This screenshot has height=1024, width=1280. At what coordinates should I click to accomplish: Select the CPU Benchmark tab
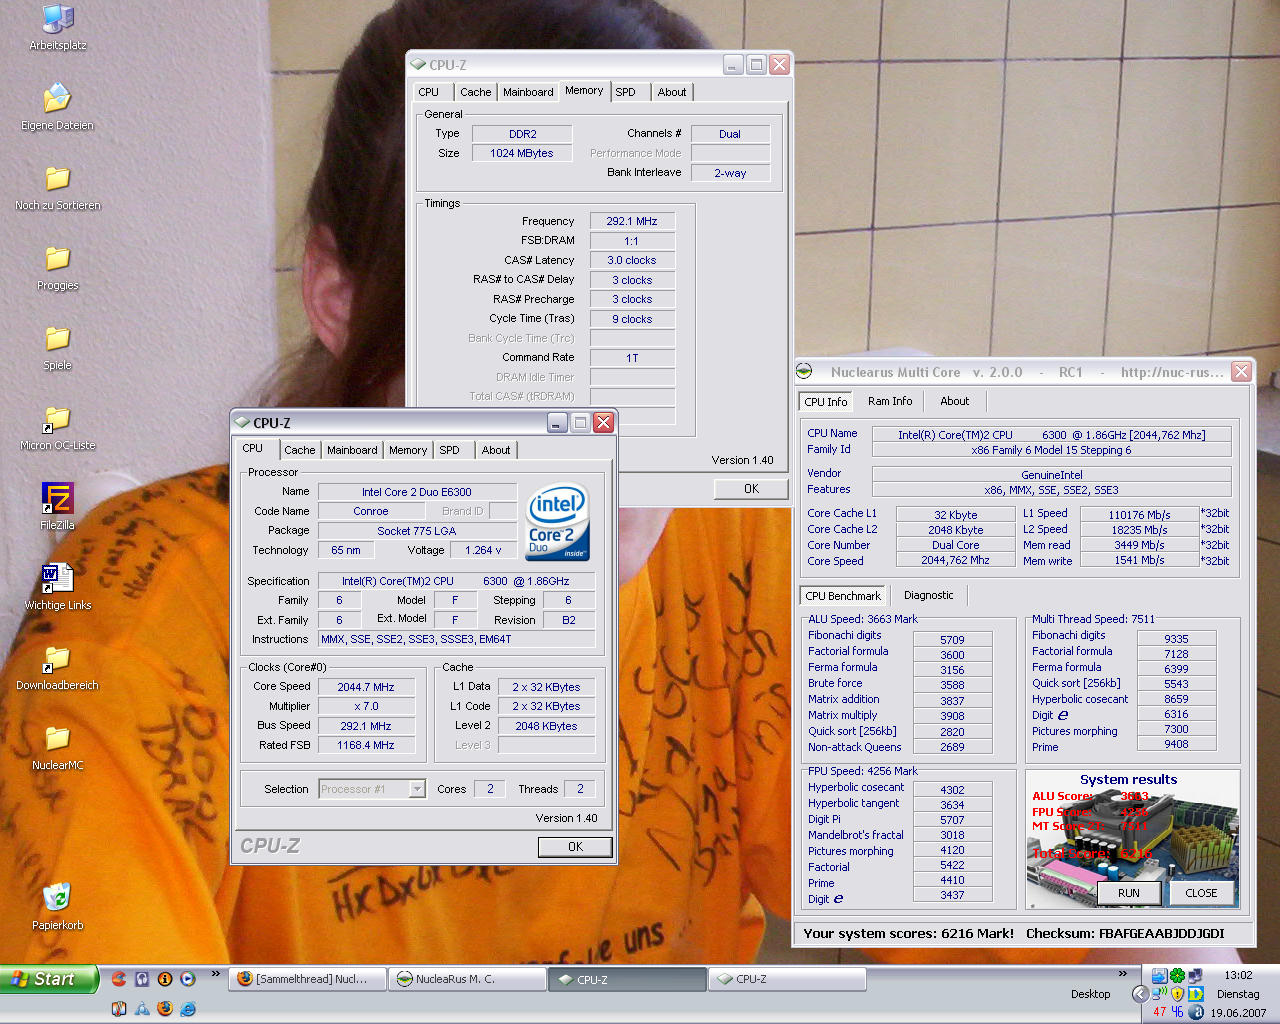843,596
